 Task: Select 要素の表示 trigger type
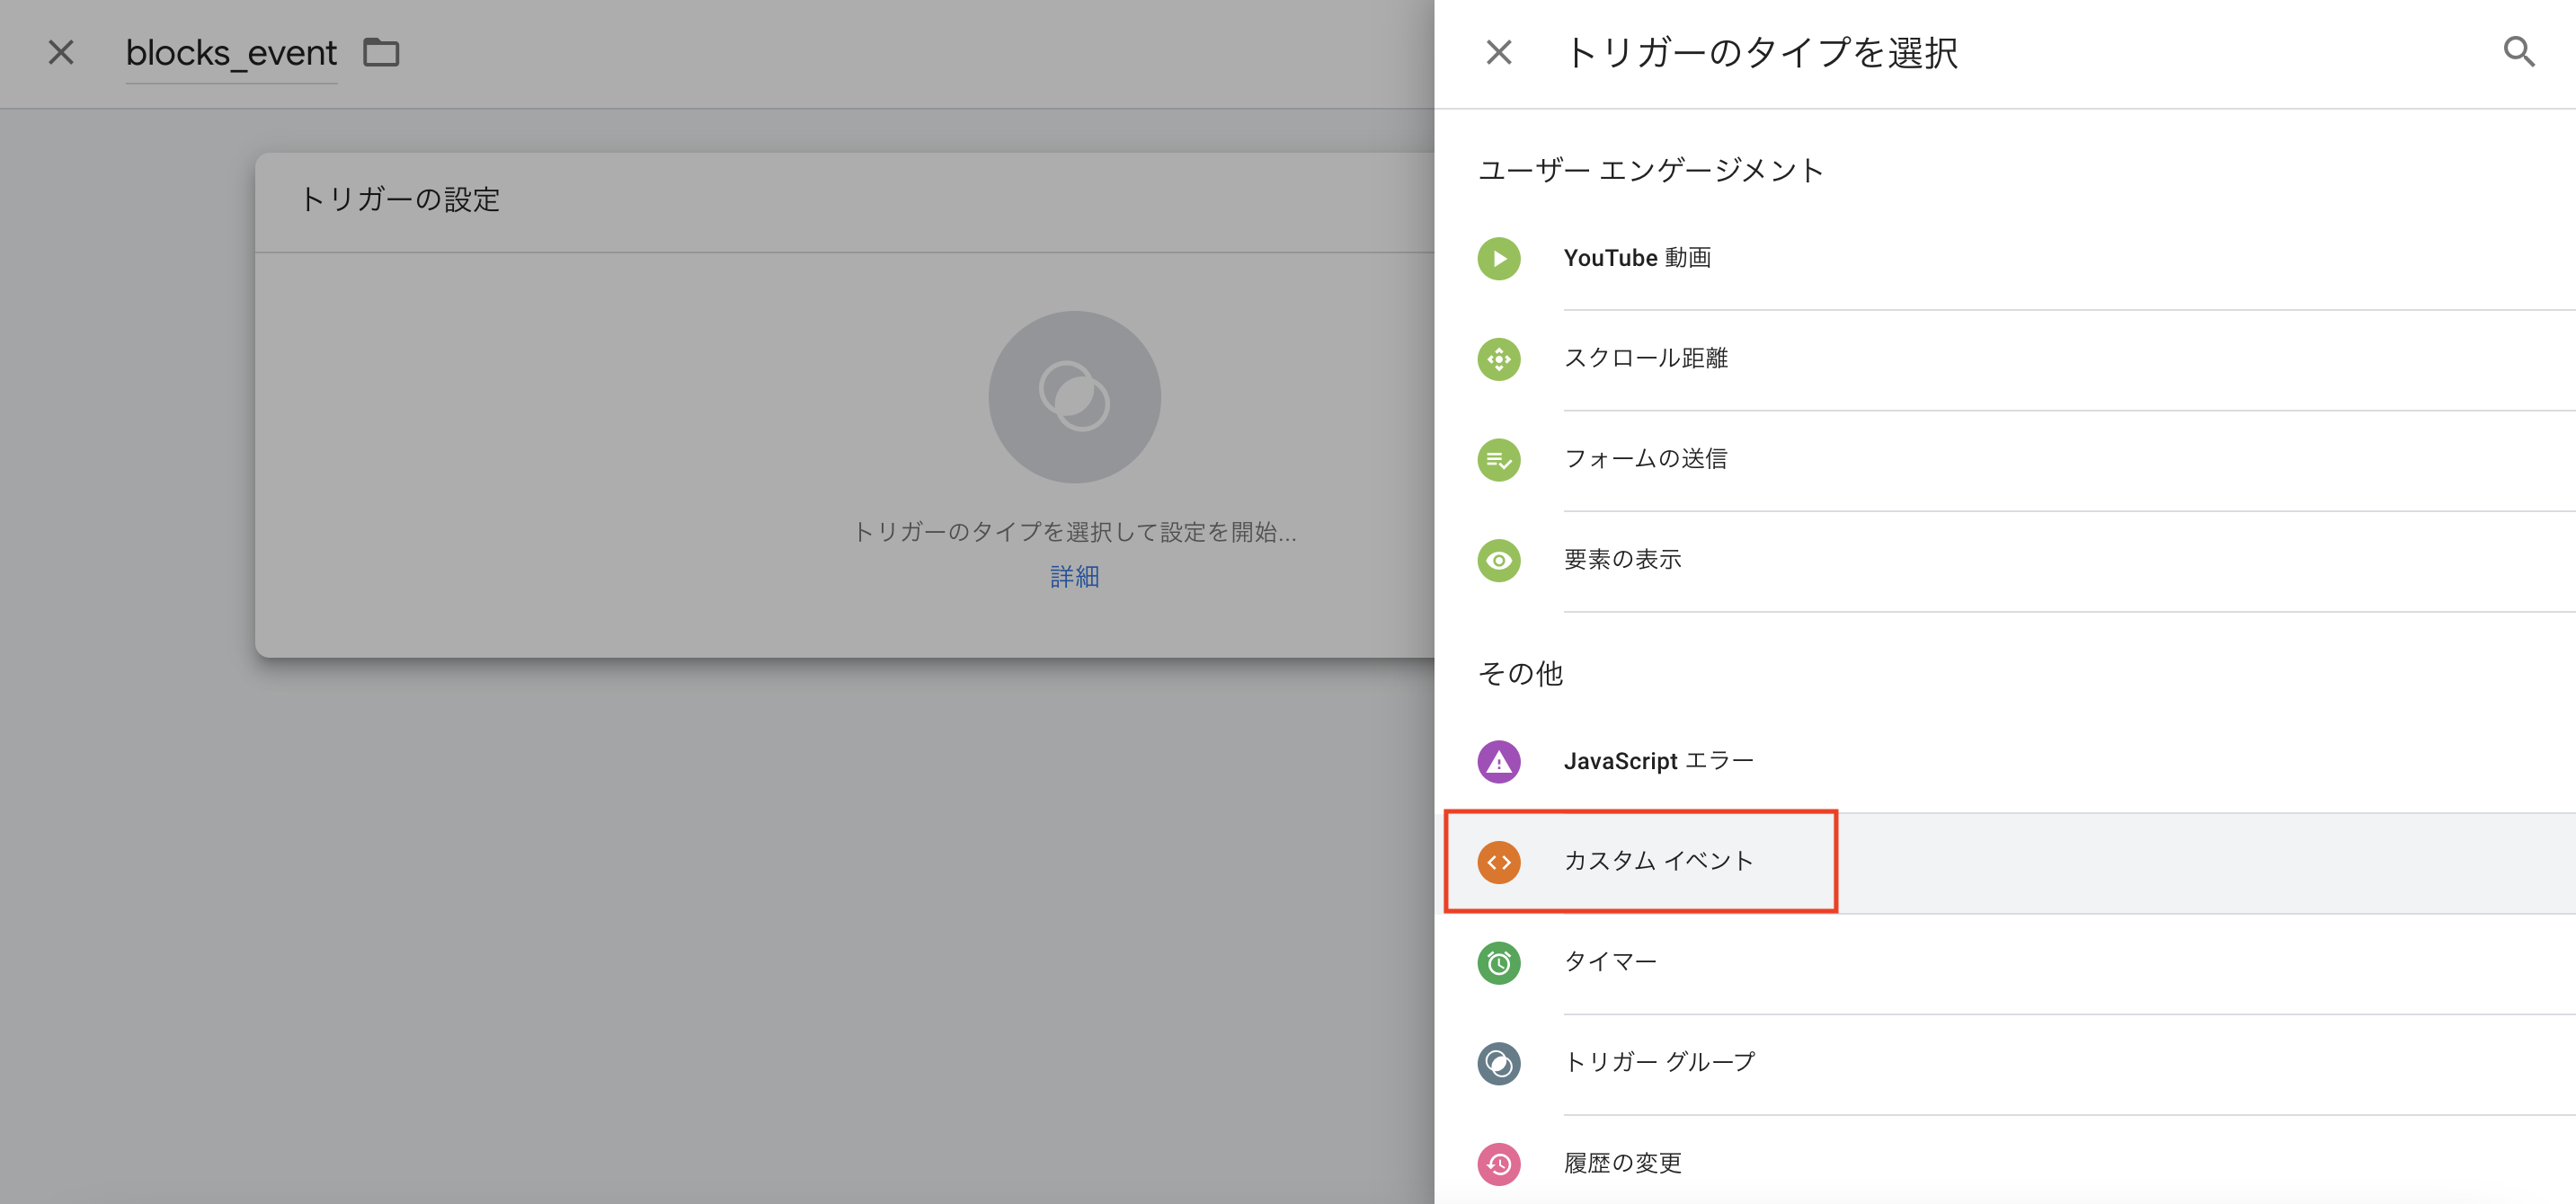2005,561
